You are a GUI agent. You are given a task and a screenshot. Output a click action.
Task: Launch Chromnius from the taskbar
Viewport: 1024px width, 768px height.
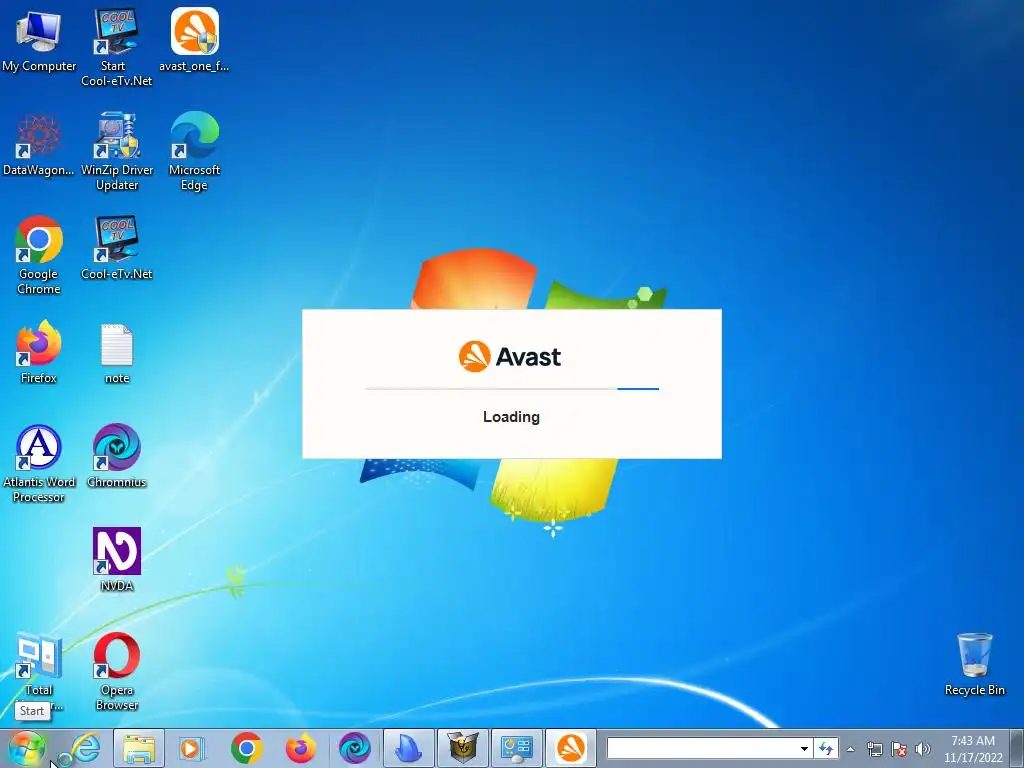coord(355,748)
